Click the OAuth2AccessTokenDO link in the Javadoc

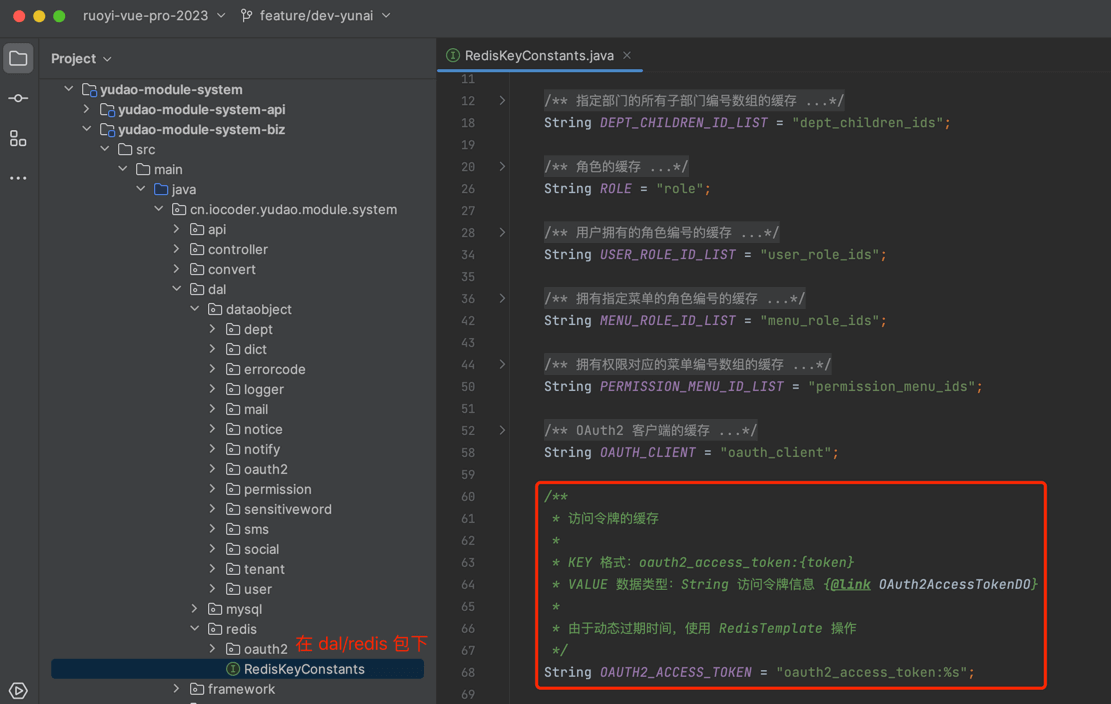[x=957, y=585]
